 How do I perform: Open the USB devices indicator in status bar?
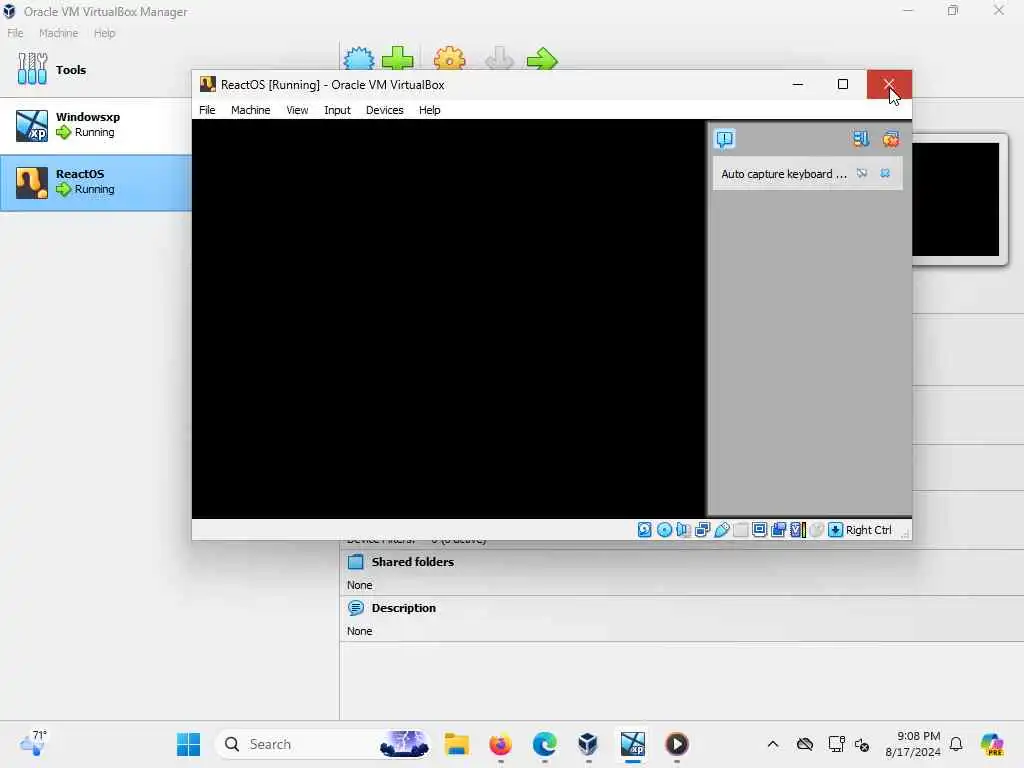point(722,530)
